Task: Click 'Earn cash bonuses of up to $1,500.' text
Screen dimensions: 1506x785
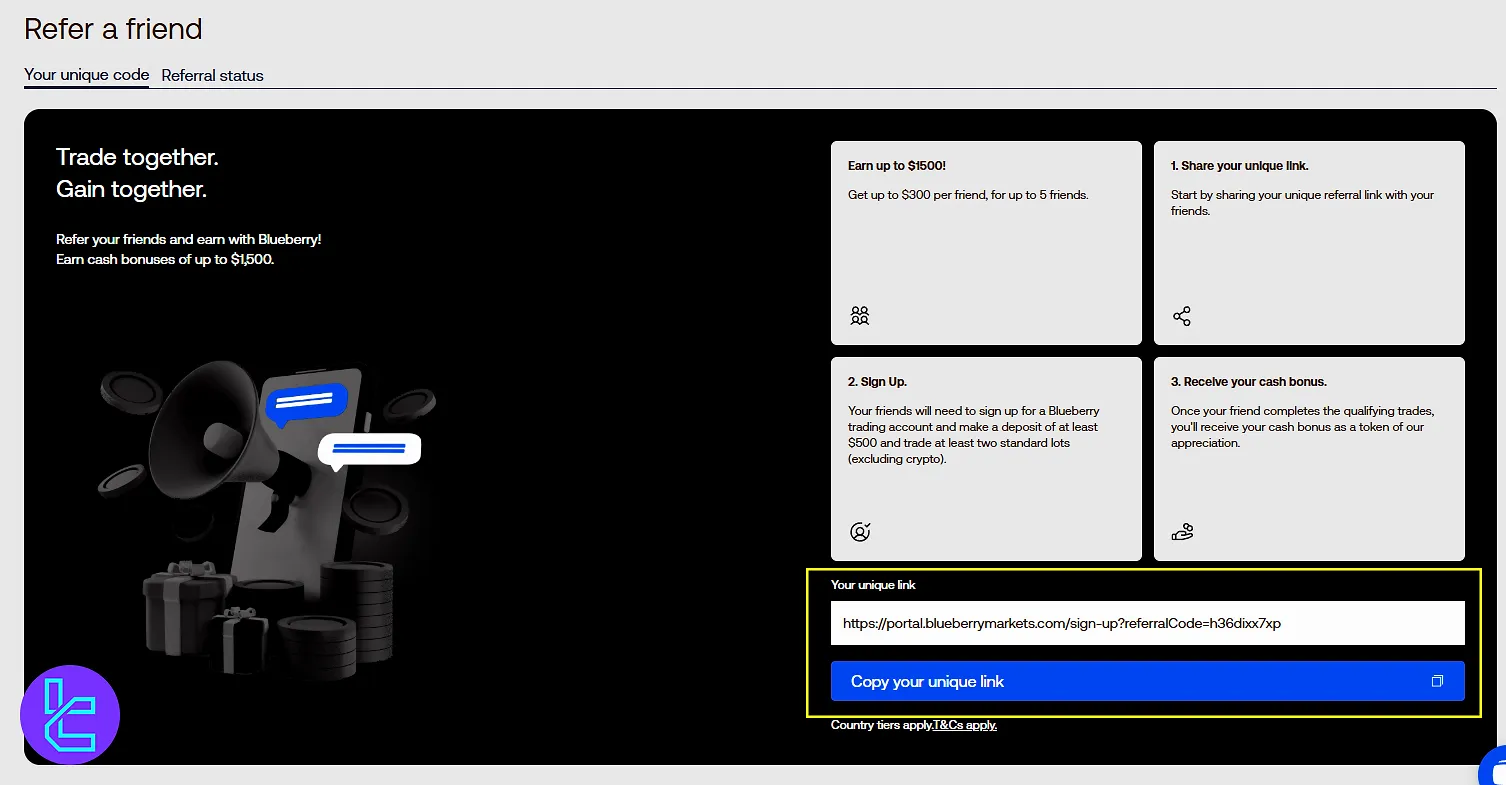Action: [x=165, y=260]
